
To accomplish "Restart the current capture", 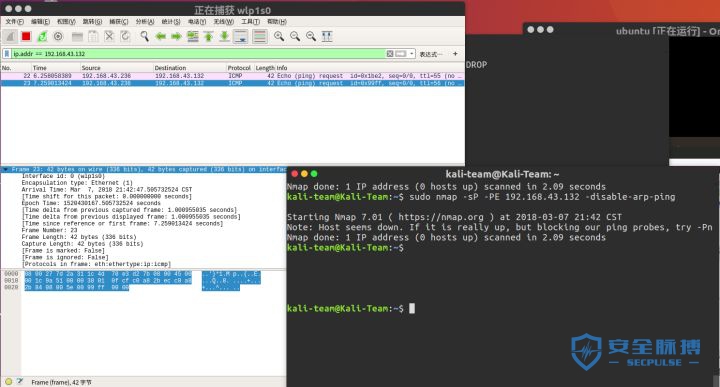I will (42, 36).
